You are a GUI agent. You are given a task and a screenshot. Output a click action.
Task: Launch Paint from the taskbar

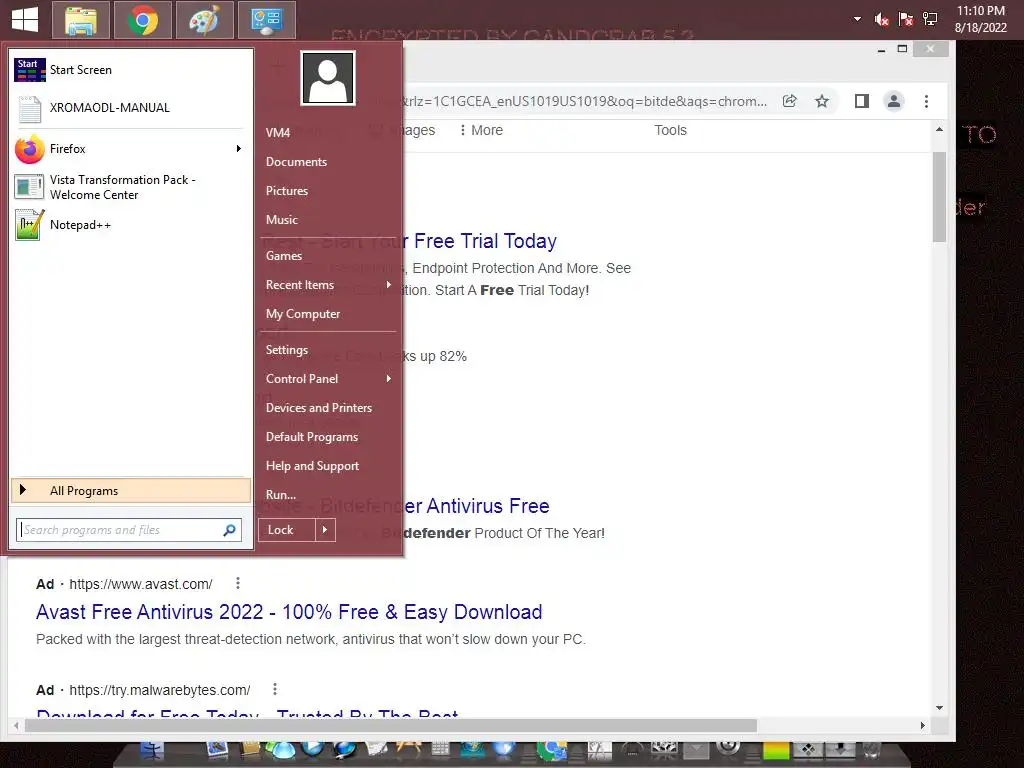coord(204,20)
